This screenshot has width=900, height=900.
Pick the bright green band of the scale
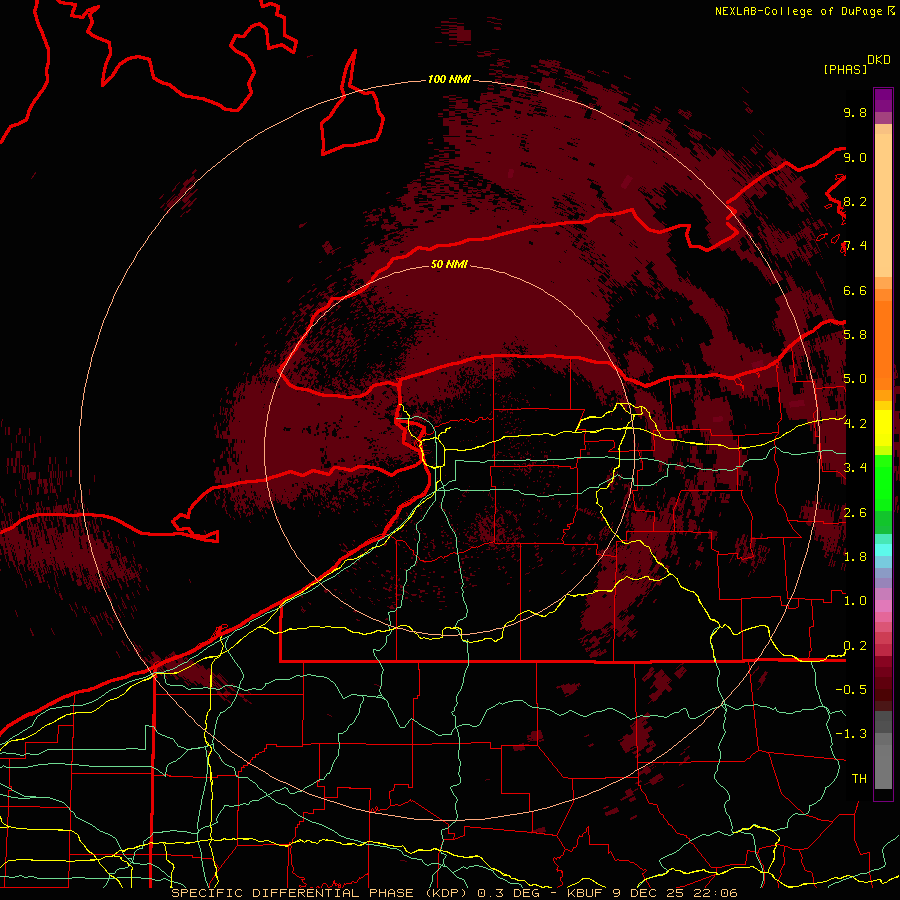tap(883, 481)
